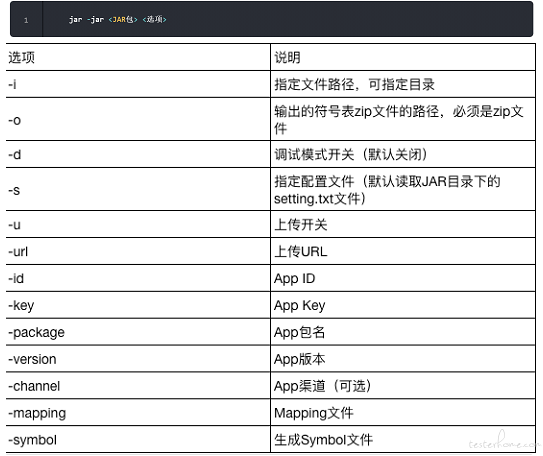This screenshot has width=543, height=456.
Task: Click the "生成Symbol文件" description cell
Action: click(x=403, y=439)
